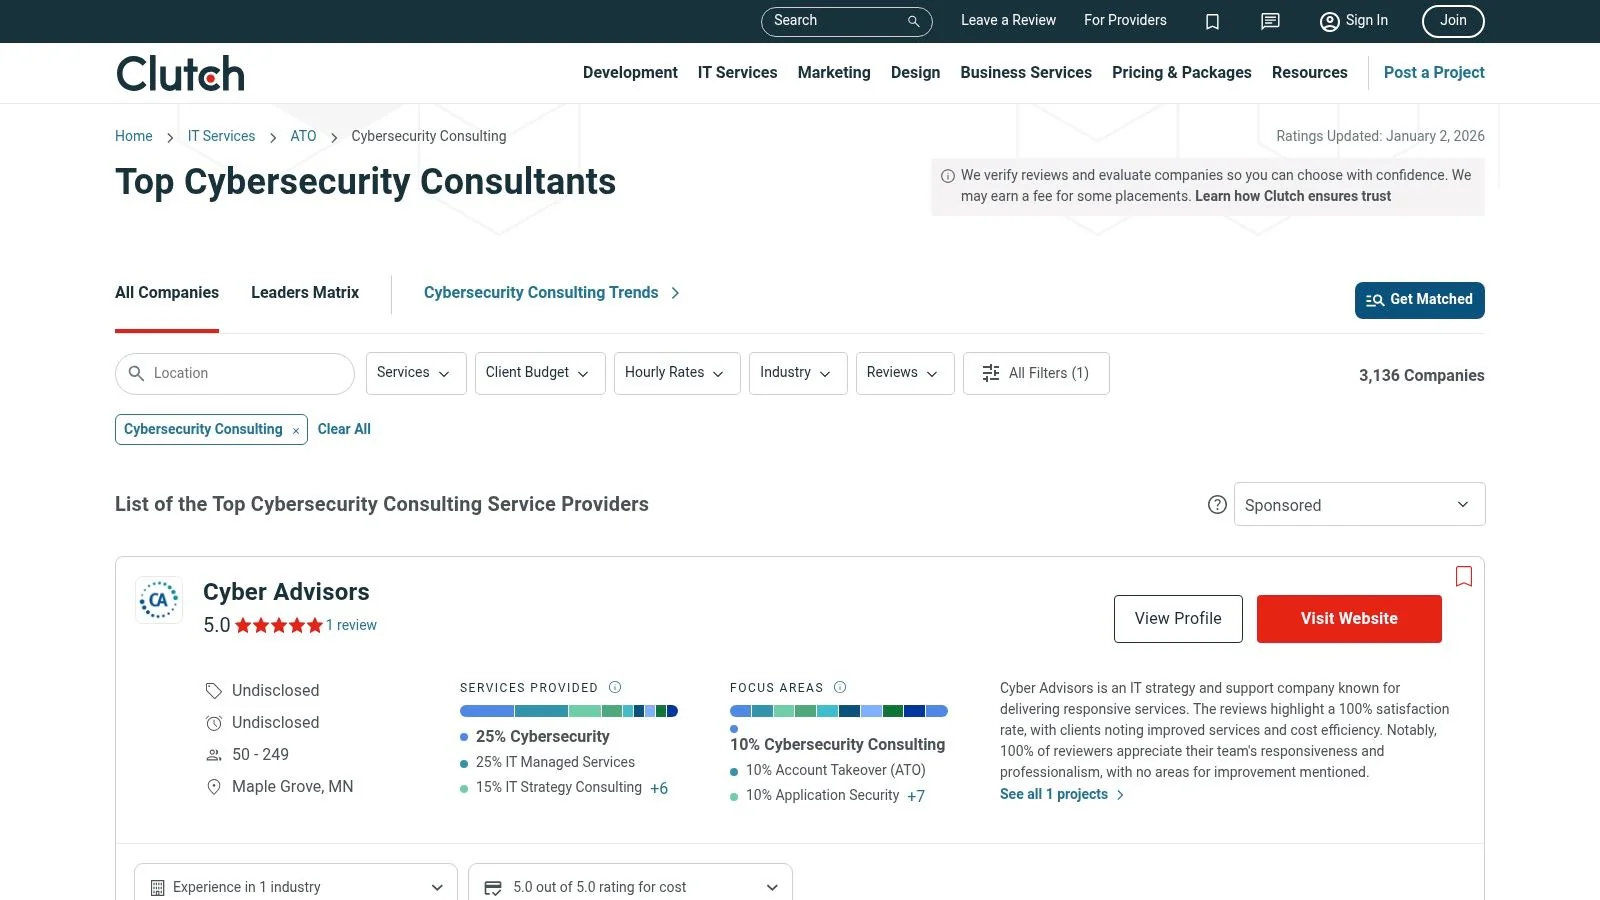Click the help icon near the Sponsored dropdown
1600x900 pixels.
pos(1217,505)
